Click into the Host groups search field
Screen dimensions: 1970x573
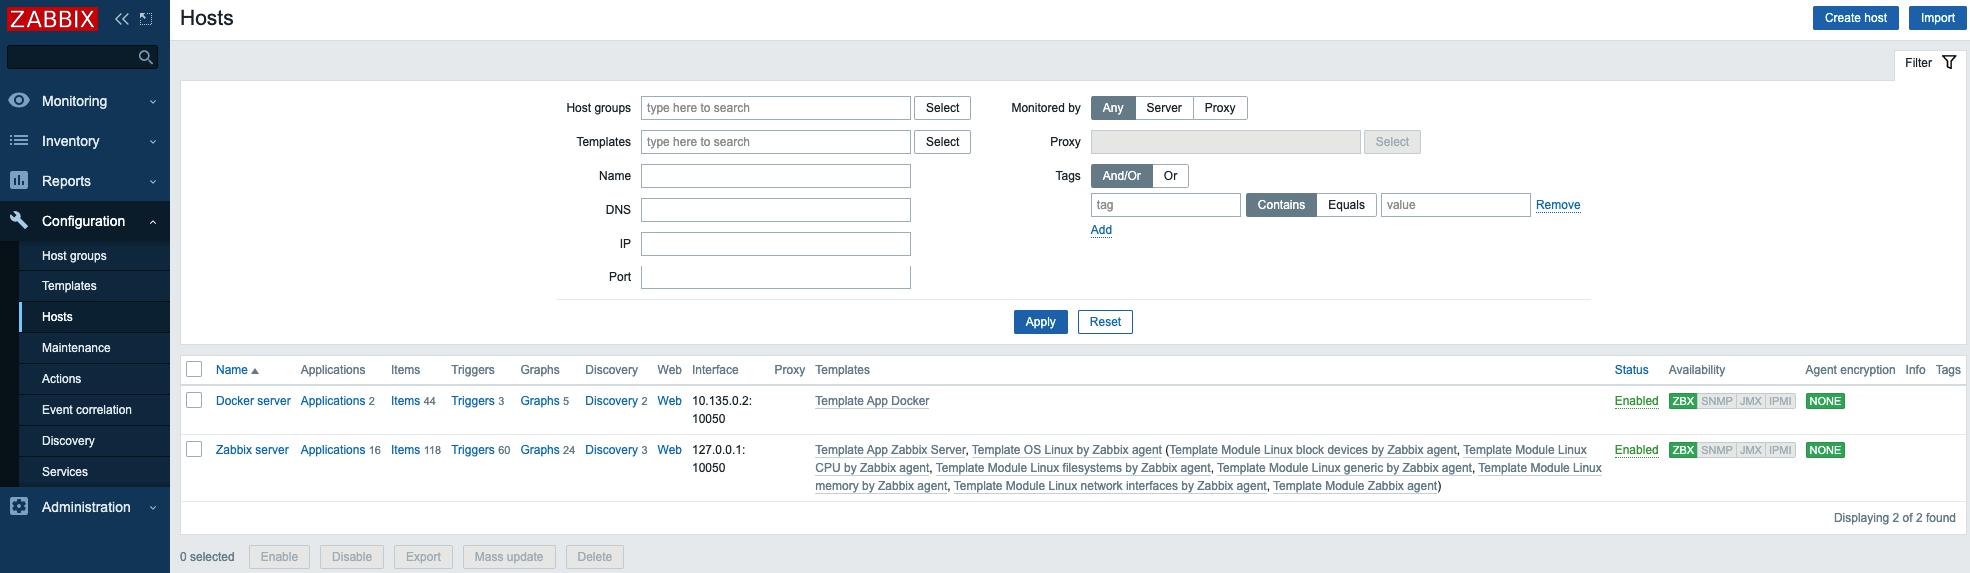pyautogui.click(x=775, y=108)
